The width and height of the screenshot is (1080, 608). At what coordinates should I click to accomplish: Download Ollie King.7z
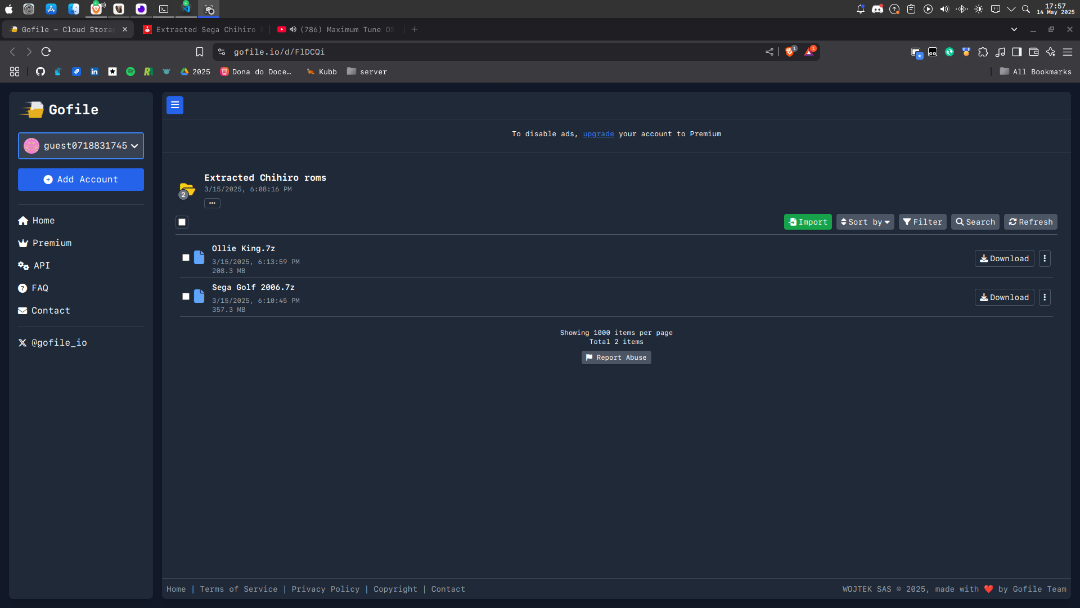coord(1004,259)
